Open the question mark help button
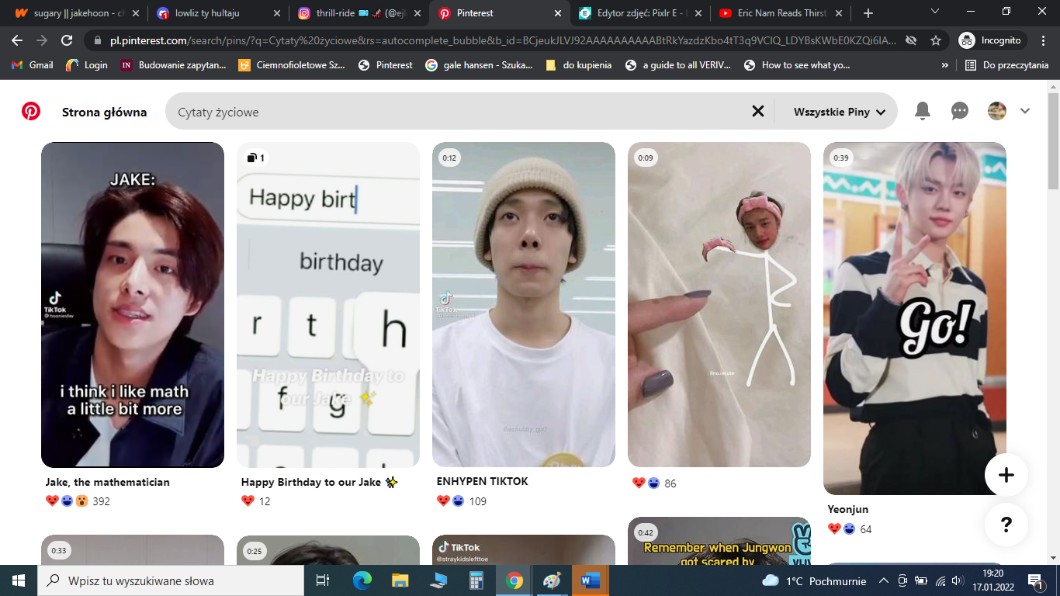The height and width of the screenshot is (596, 1060). point(1005,524)
